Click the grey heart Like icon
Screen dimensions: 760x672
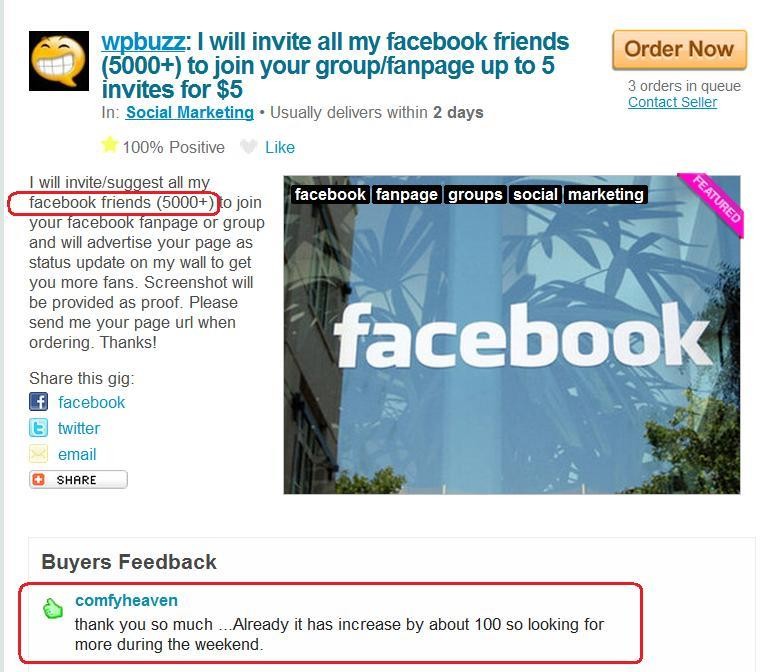pos(249,146)
